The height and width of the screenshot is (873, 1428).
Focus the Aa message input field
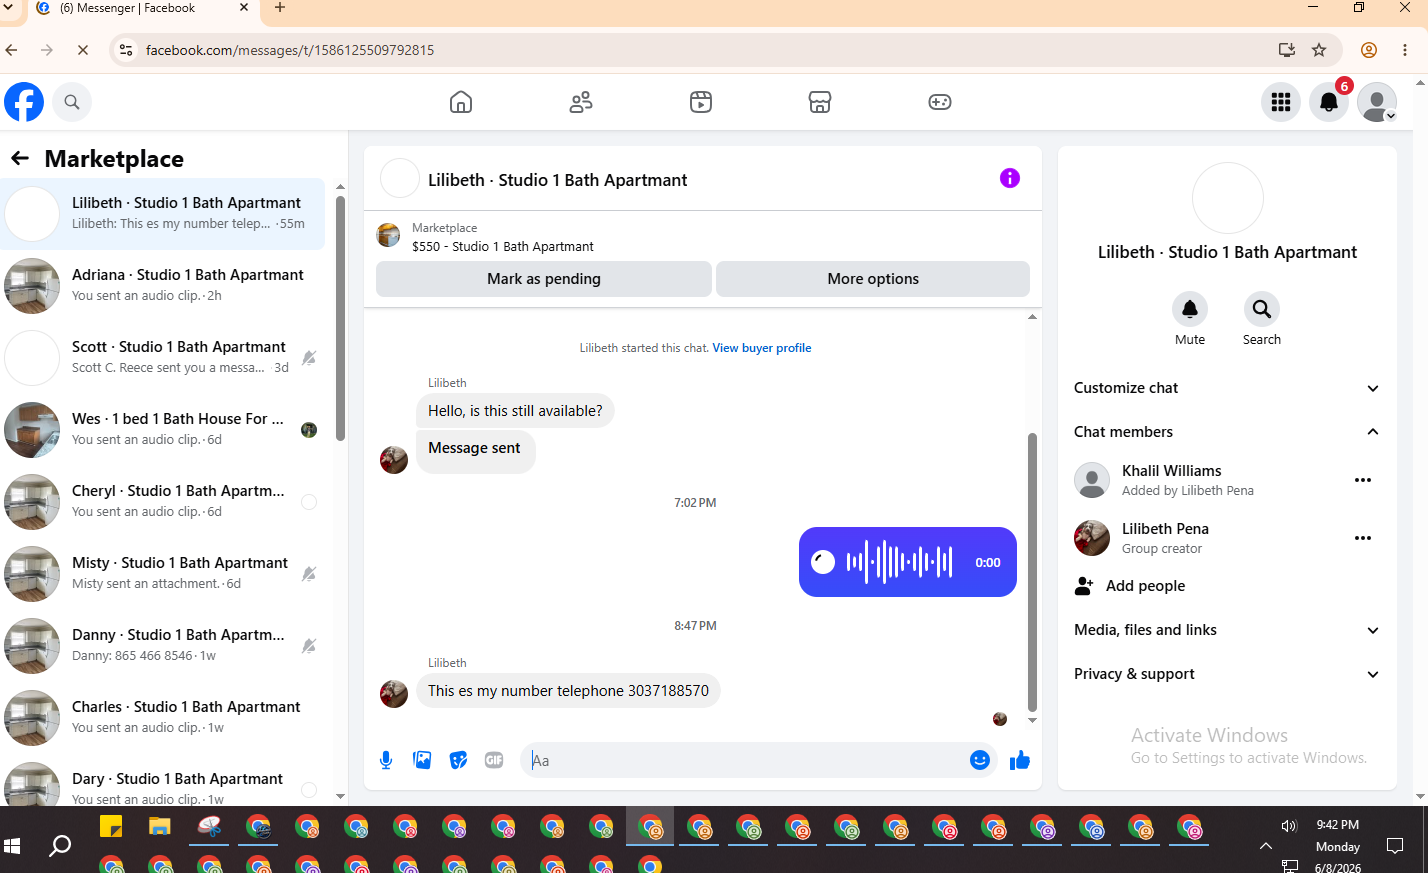point(746,761)
